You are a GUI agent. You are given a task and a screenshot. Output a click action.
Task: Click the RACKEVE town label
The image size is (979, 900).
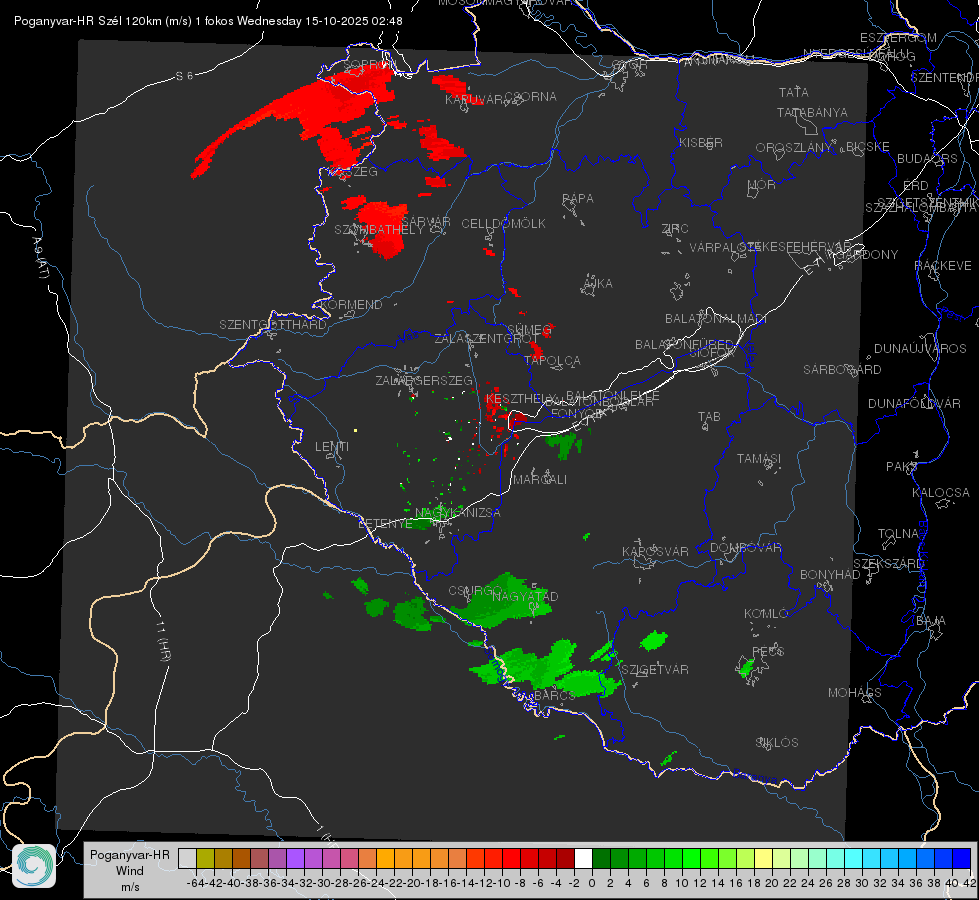[x=943, y=266]
